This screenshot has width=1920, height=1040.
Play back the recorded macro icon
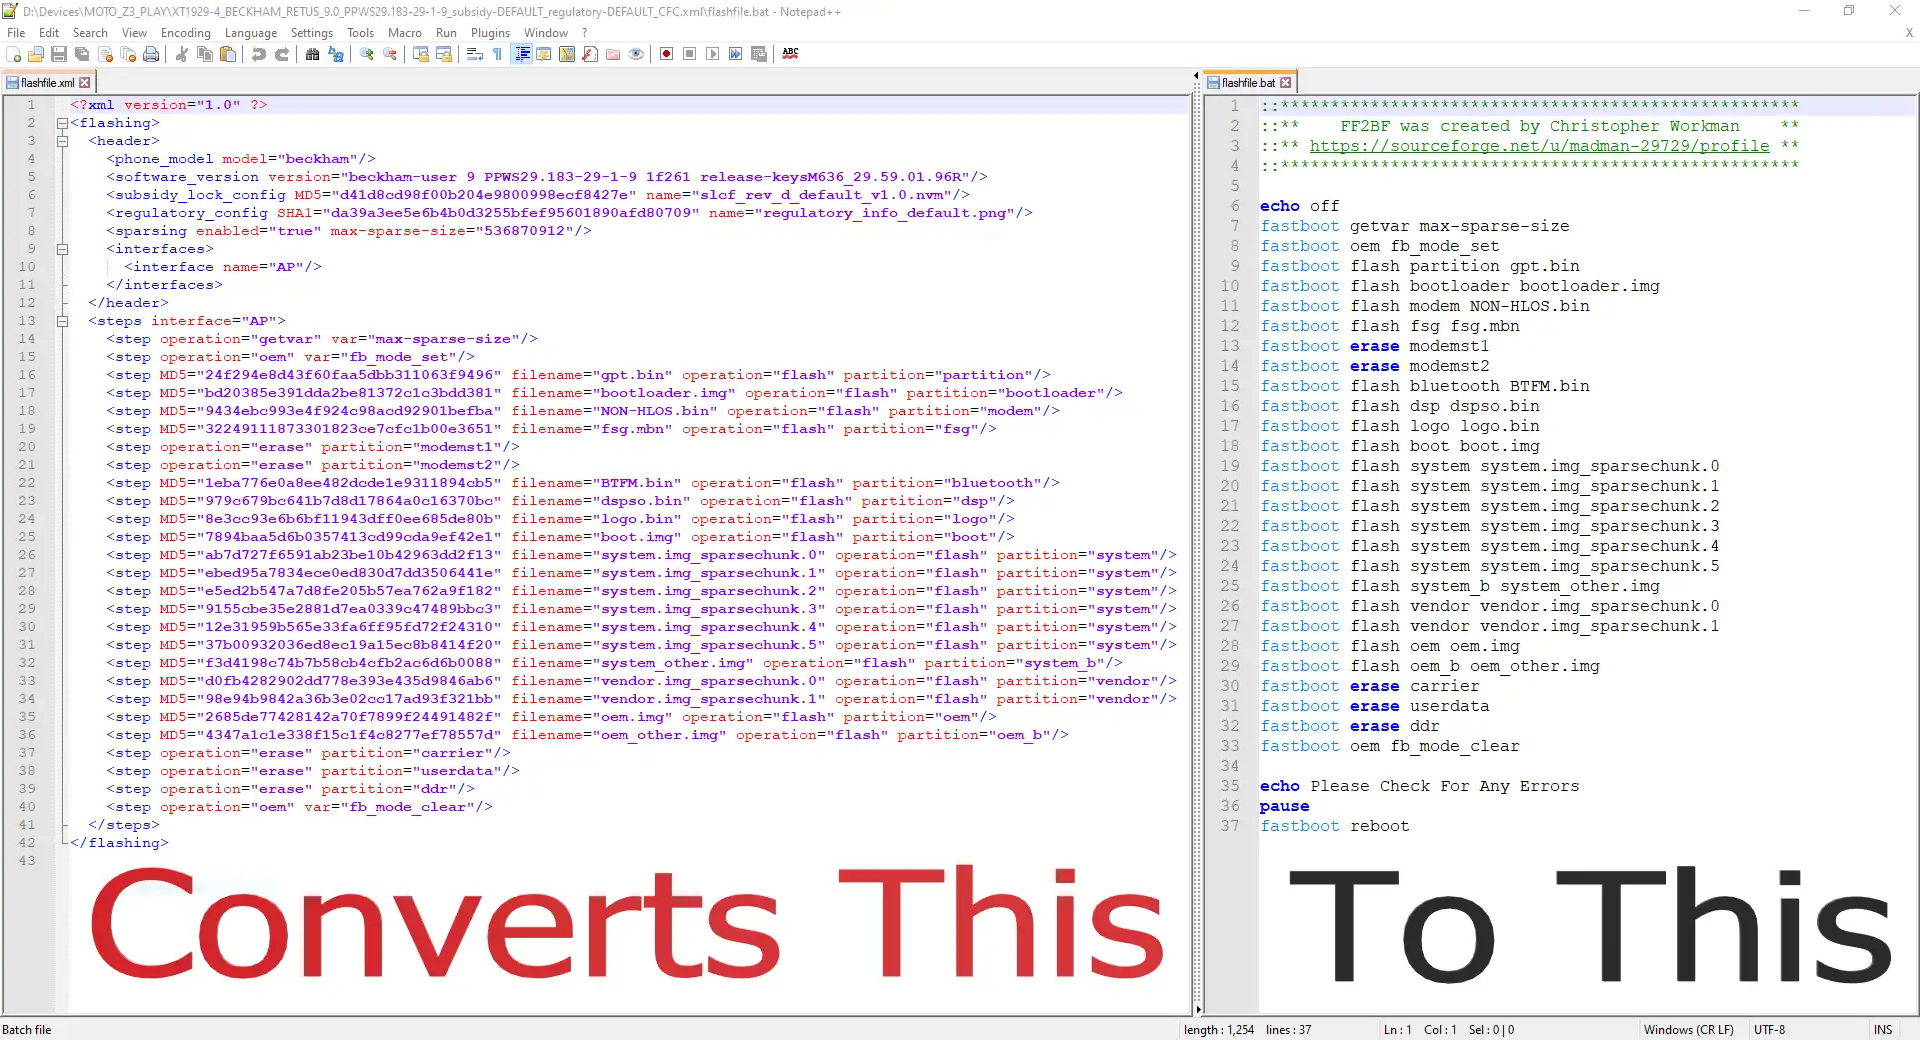[x=713, y=54]
